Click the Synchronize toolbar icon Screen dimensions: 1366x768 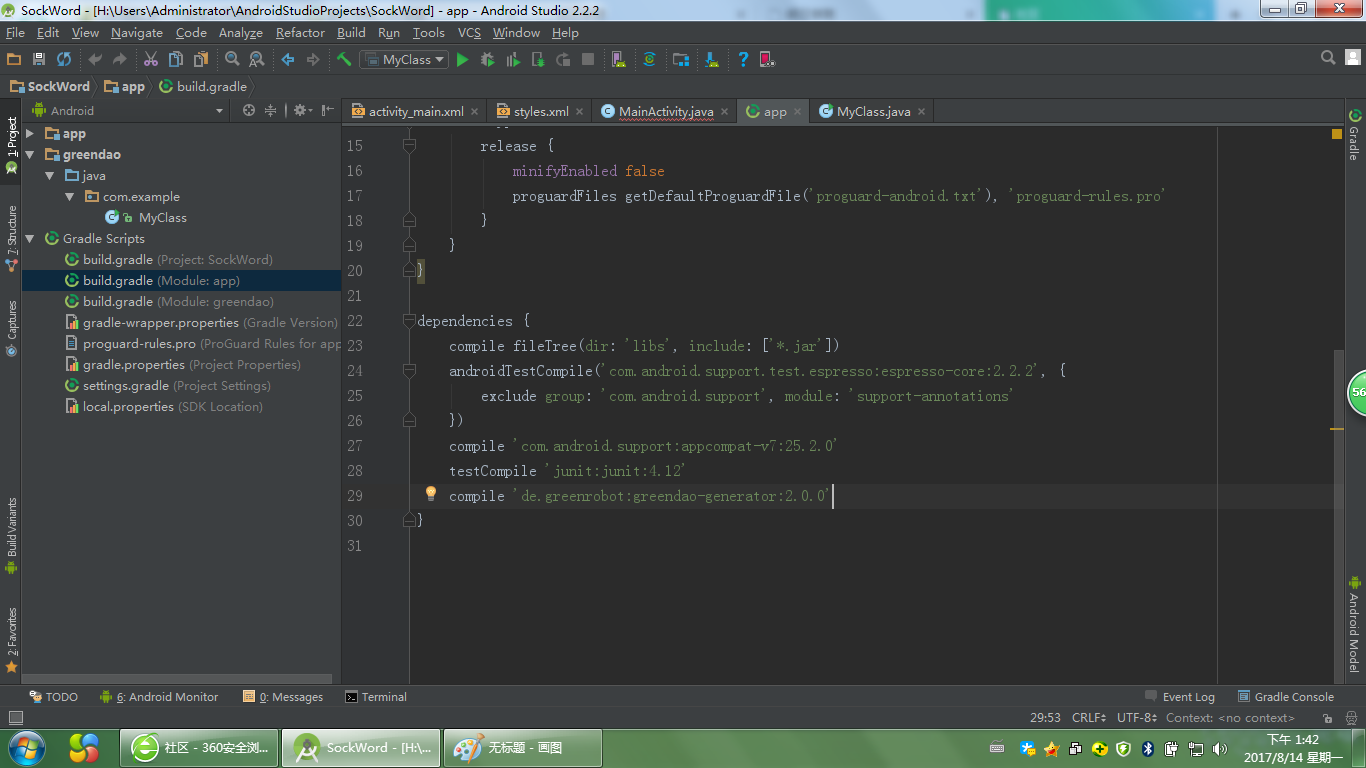64,60
